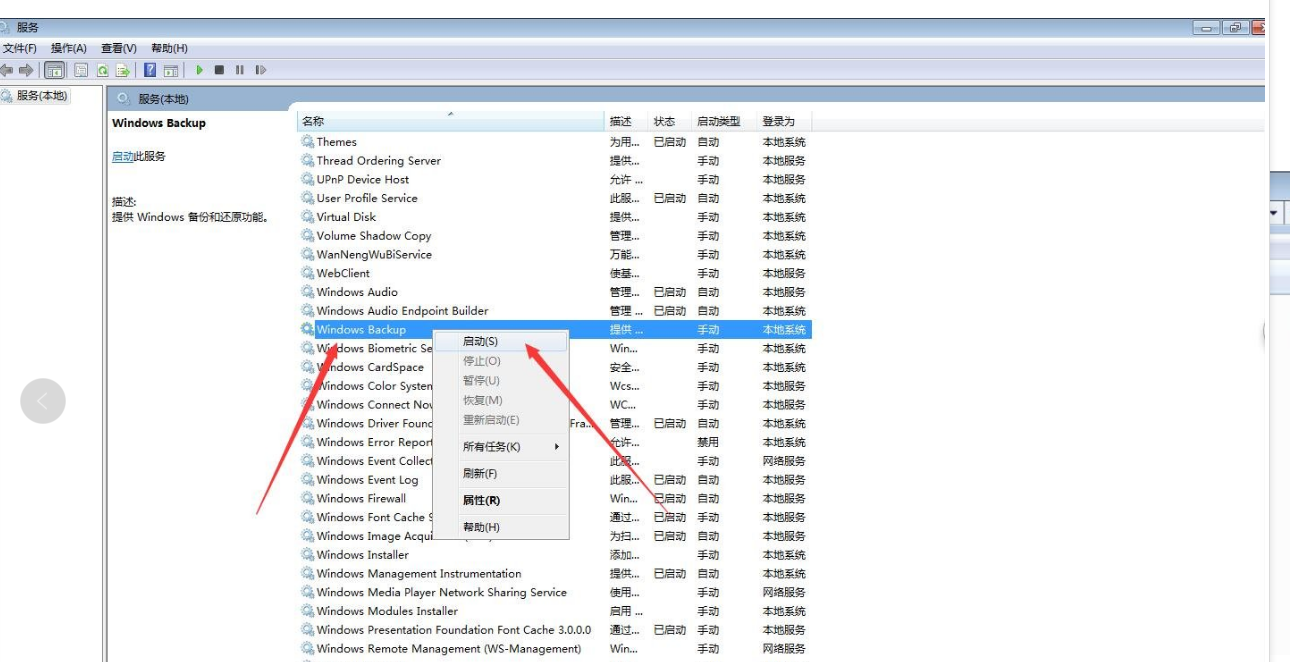Choose 启动(S) in the context menu

tap(481, 342)
